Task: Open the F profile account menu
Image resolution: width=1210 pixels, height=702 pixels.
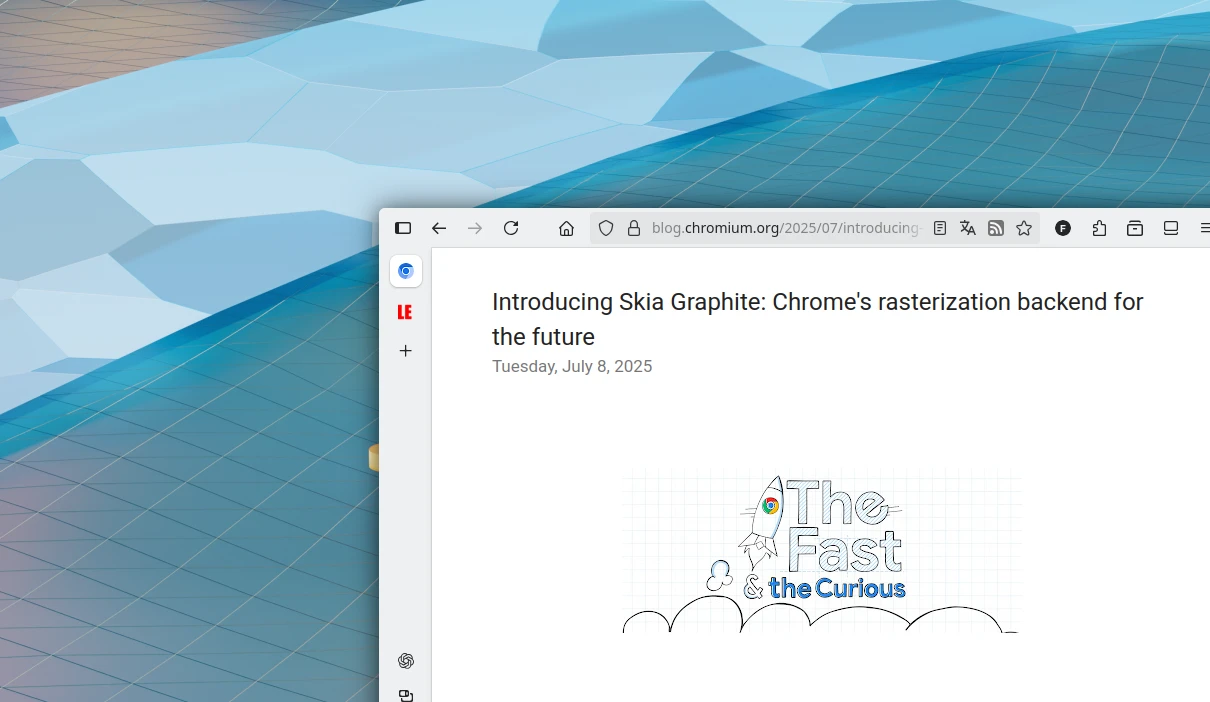Action: click(1063, 228)
